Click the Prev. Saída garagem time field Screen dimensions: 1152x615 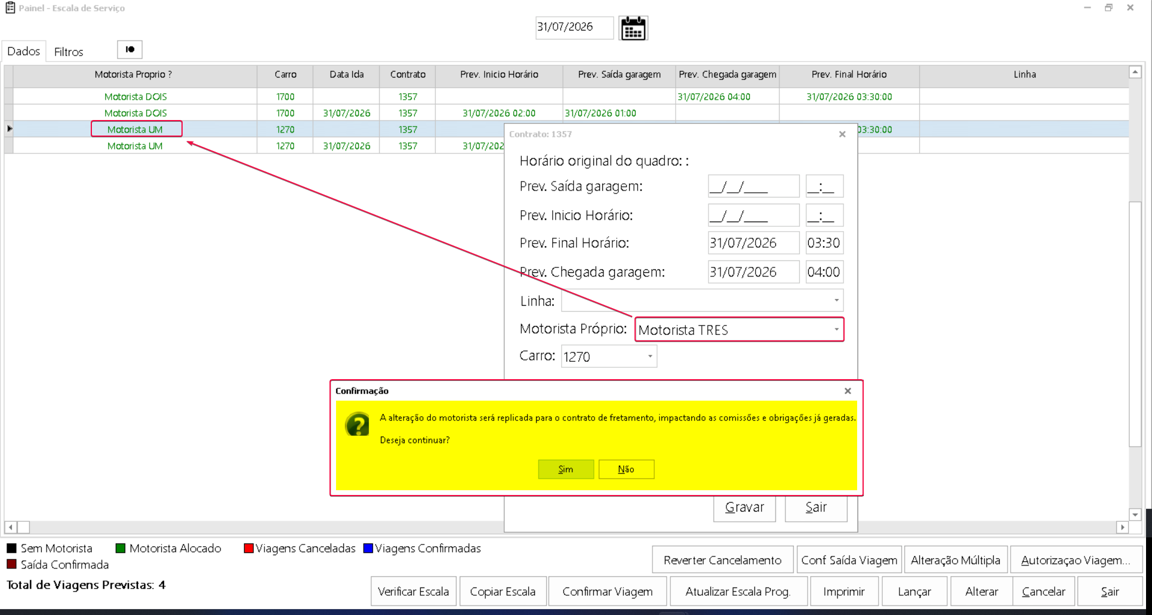point(824,187)
